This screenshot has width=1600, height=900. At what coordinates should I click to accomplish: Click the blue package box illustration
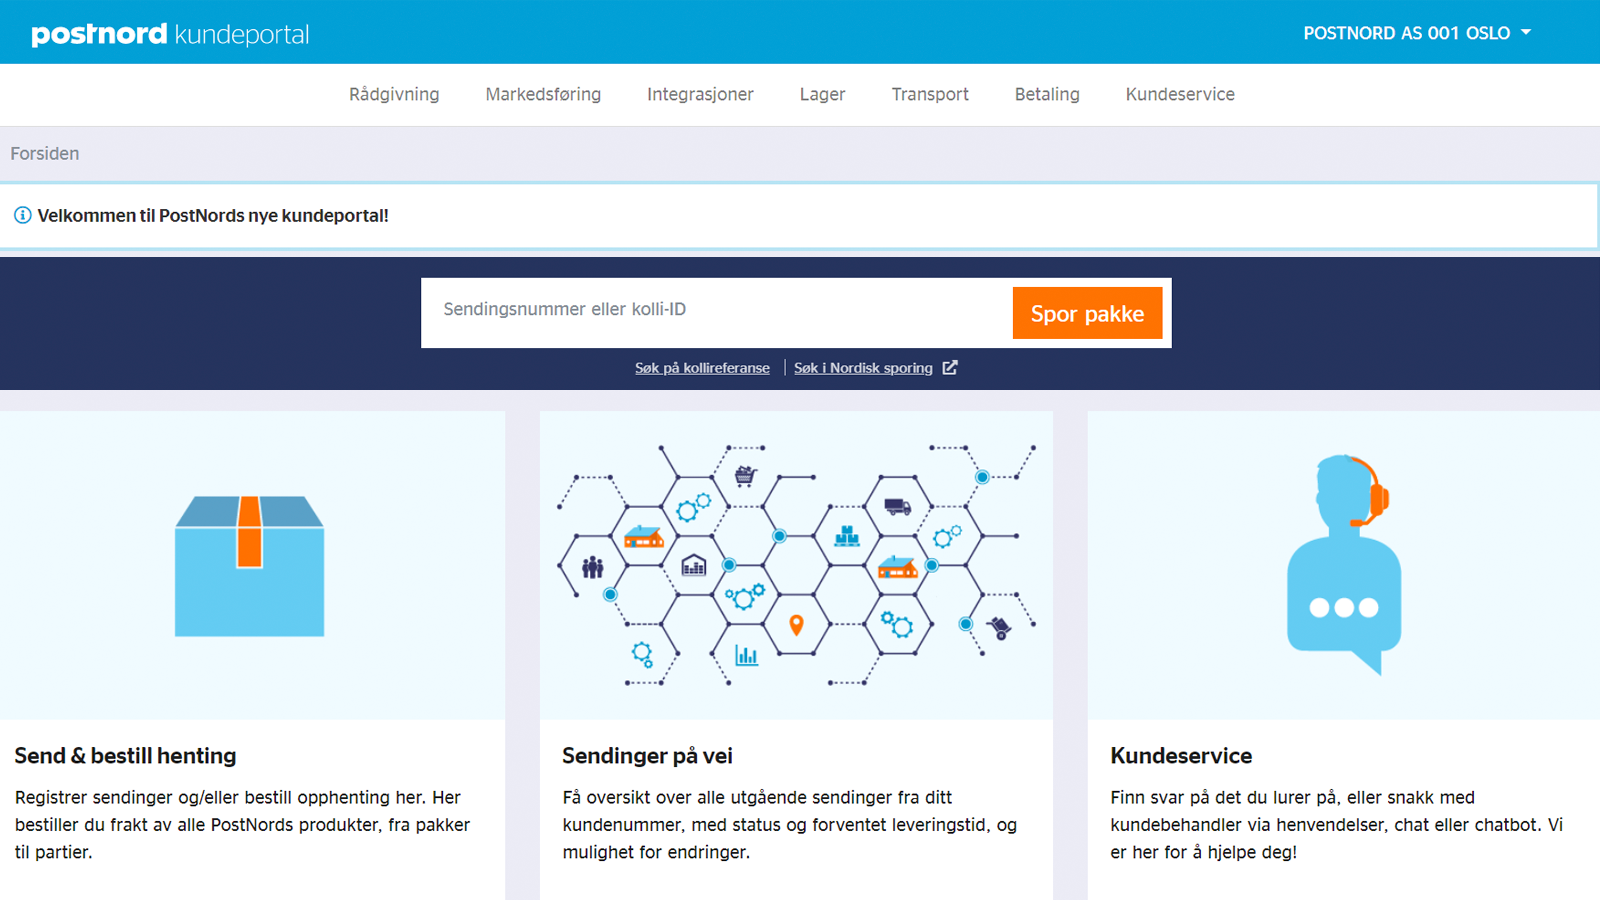pos(249,566)
